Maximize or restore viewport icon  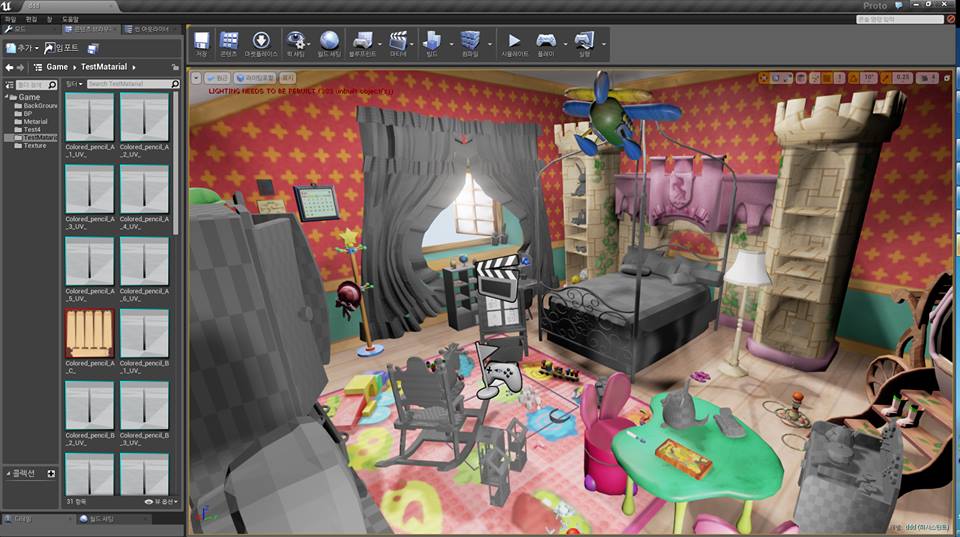pyautogui.click(x=947, y=78)
